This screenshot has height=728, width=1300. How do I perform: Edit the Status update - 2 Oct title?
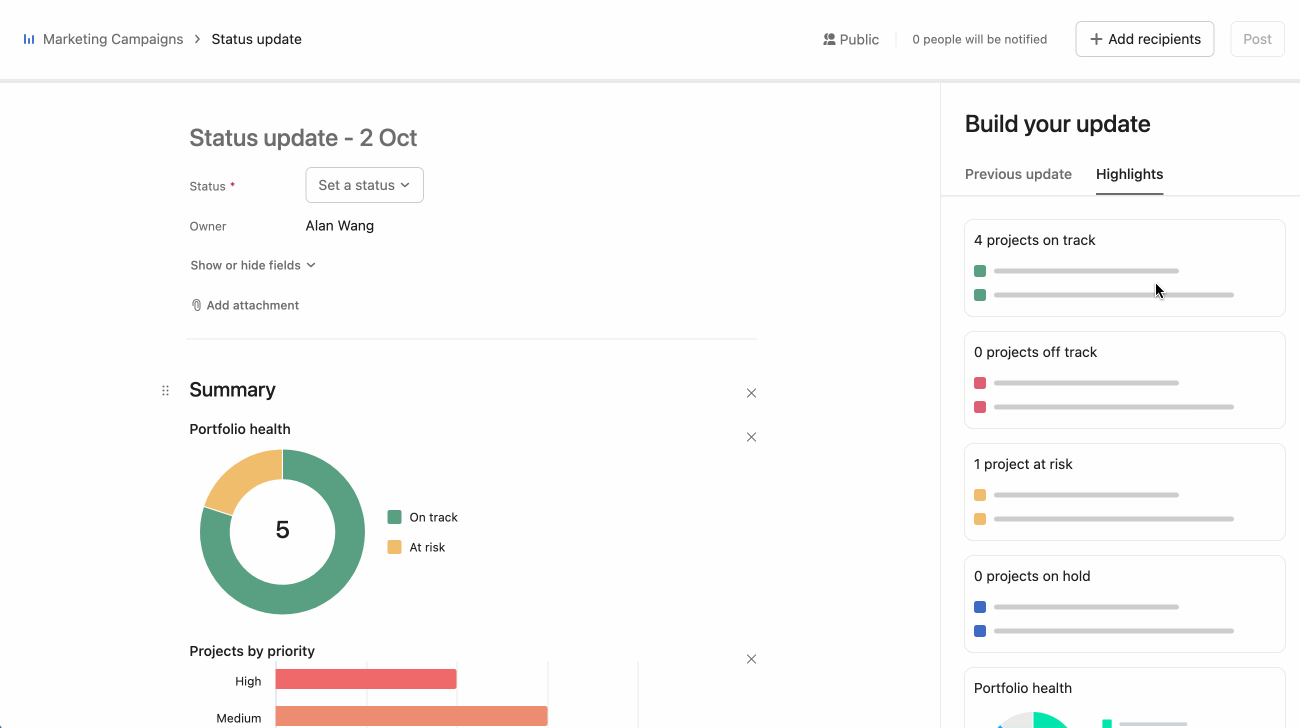click(303, 138)
